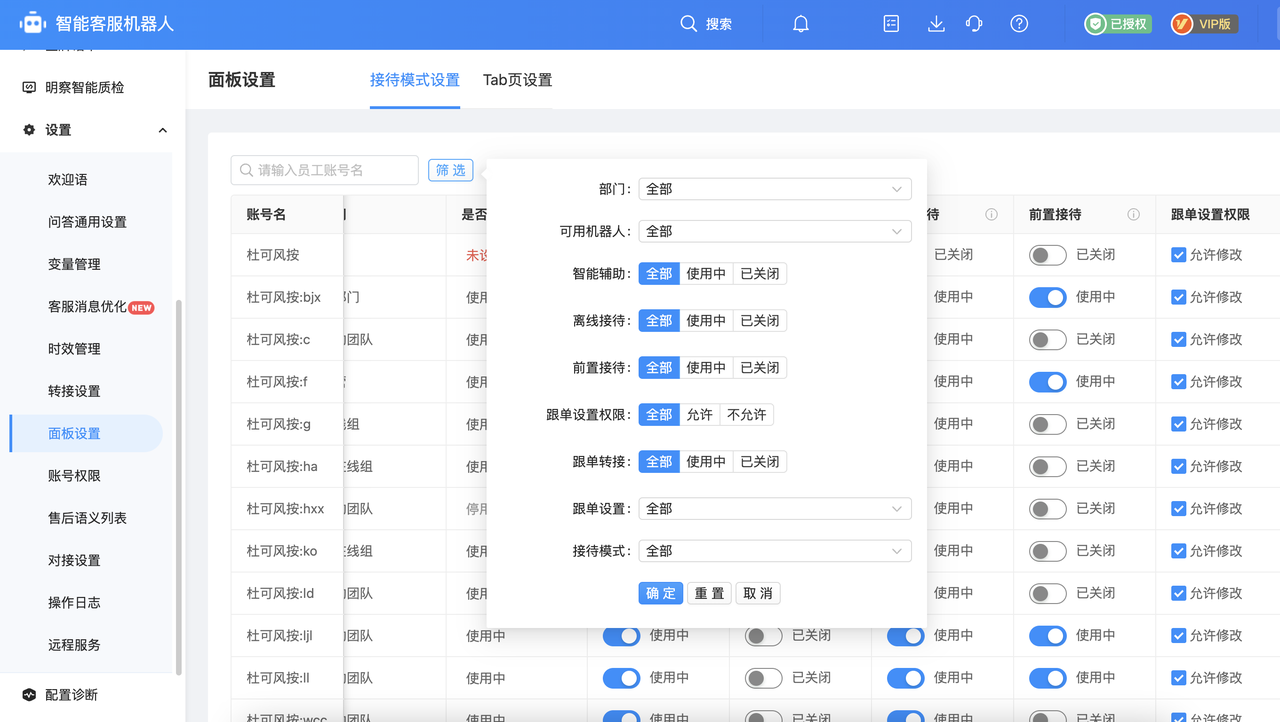This screenshot has height=722, width=1280.
Task: Click info icon beside the partially hidden 接待 header
Action: (991, 215)
